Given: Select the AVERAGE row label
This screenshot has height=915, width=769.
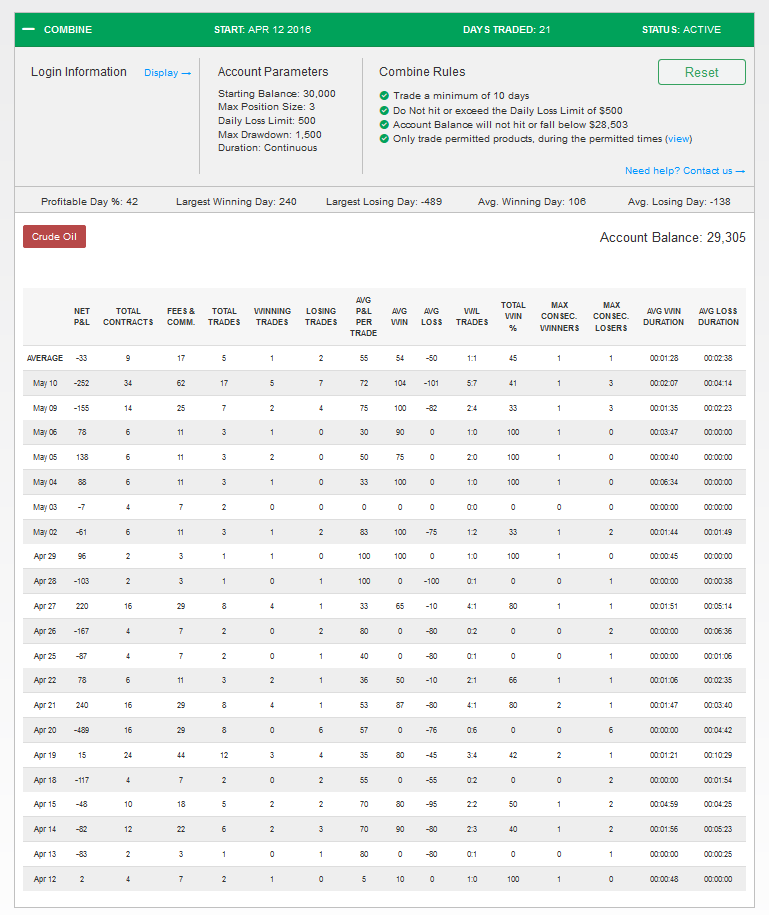Looking at the screenshot, I should (45, 358).
